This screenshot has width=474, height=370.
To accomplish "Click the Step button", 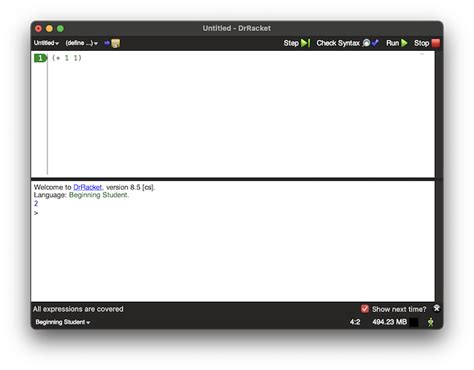I will 297,43.
